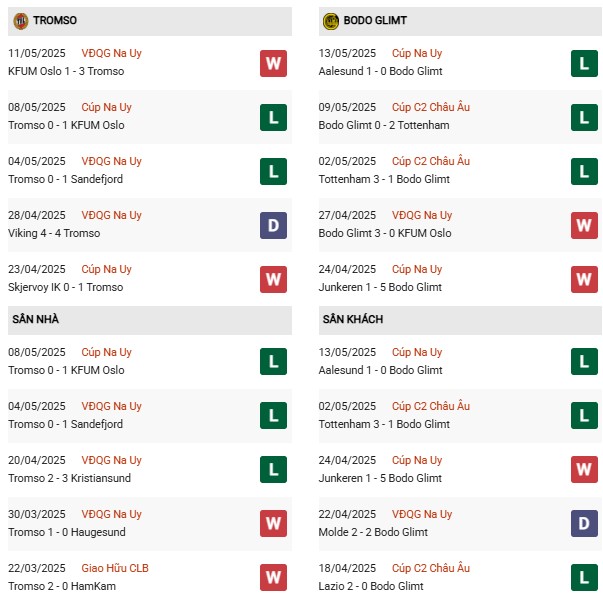Click W badge for Bodo Glimt 3-0 KFUM Oslo
603x598 pixels.
[584, 225]
